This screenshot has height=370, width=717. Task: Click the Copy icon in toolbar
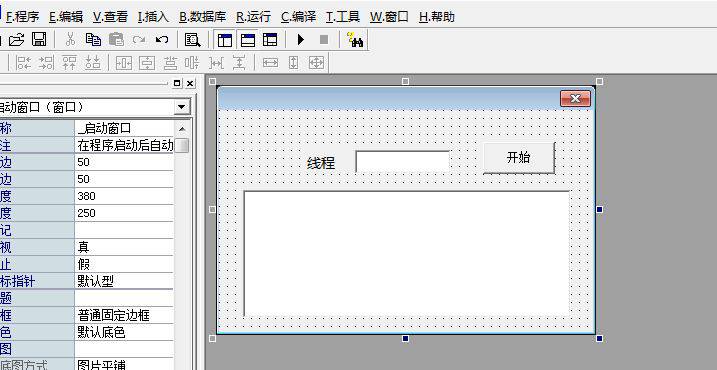pyautogui.click(x=93, y=40)
